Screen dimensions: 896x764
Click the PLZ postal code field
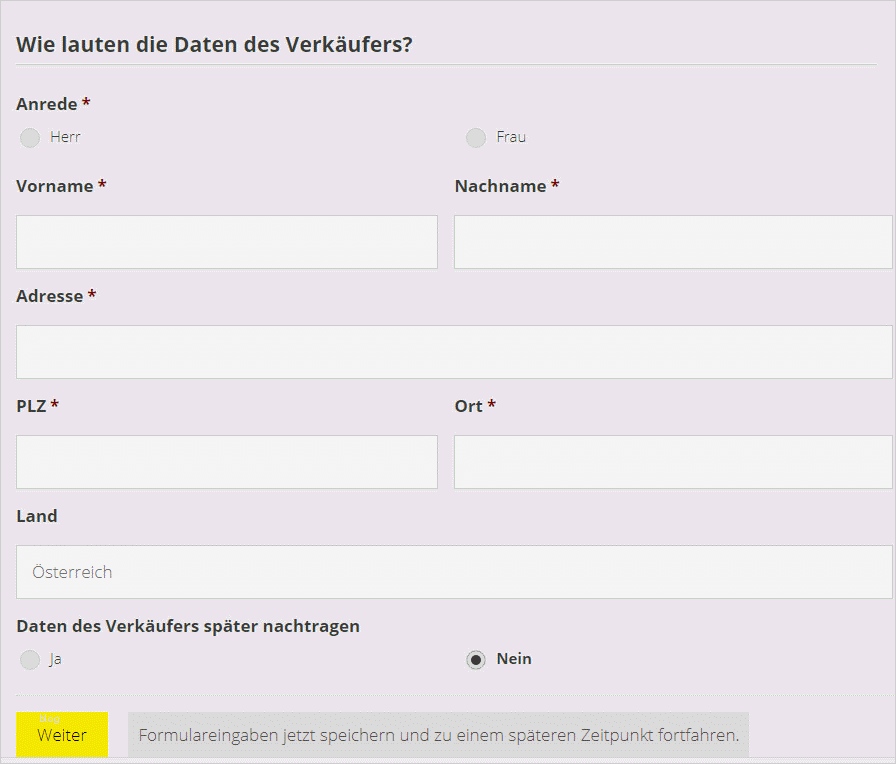point(227,462)
